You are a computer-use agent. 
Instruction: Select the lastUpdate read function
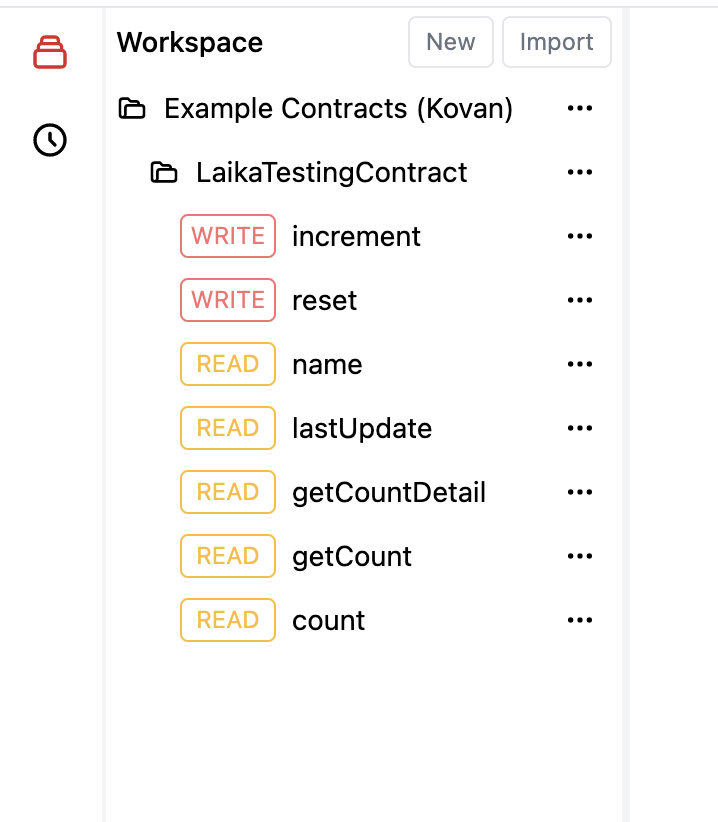click(x=361, y=429)
